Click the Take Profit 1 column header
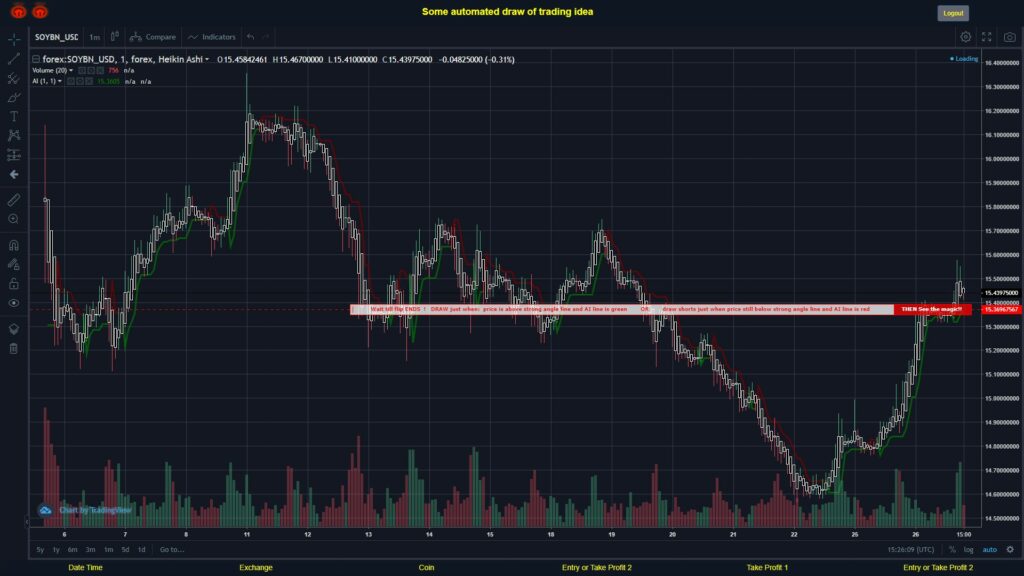 767,568
